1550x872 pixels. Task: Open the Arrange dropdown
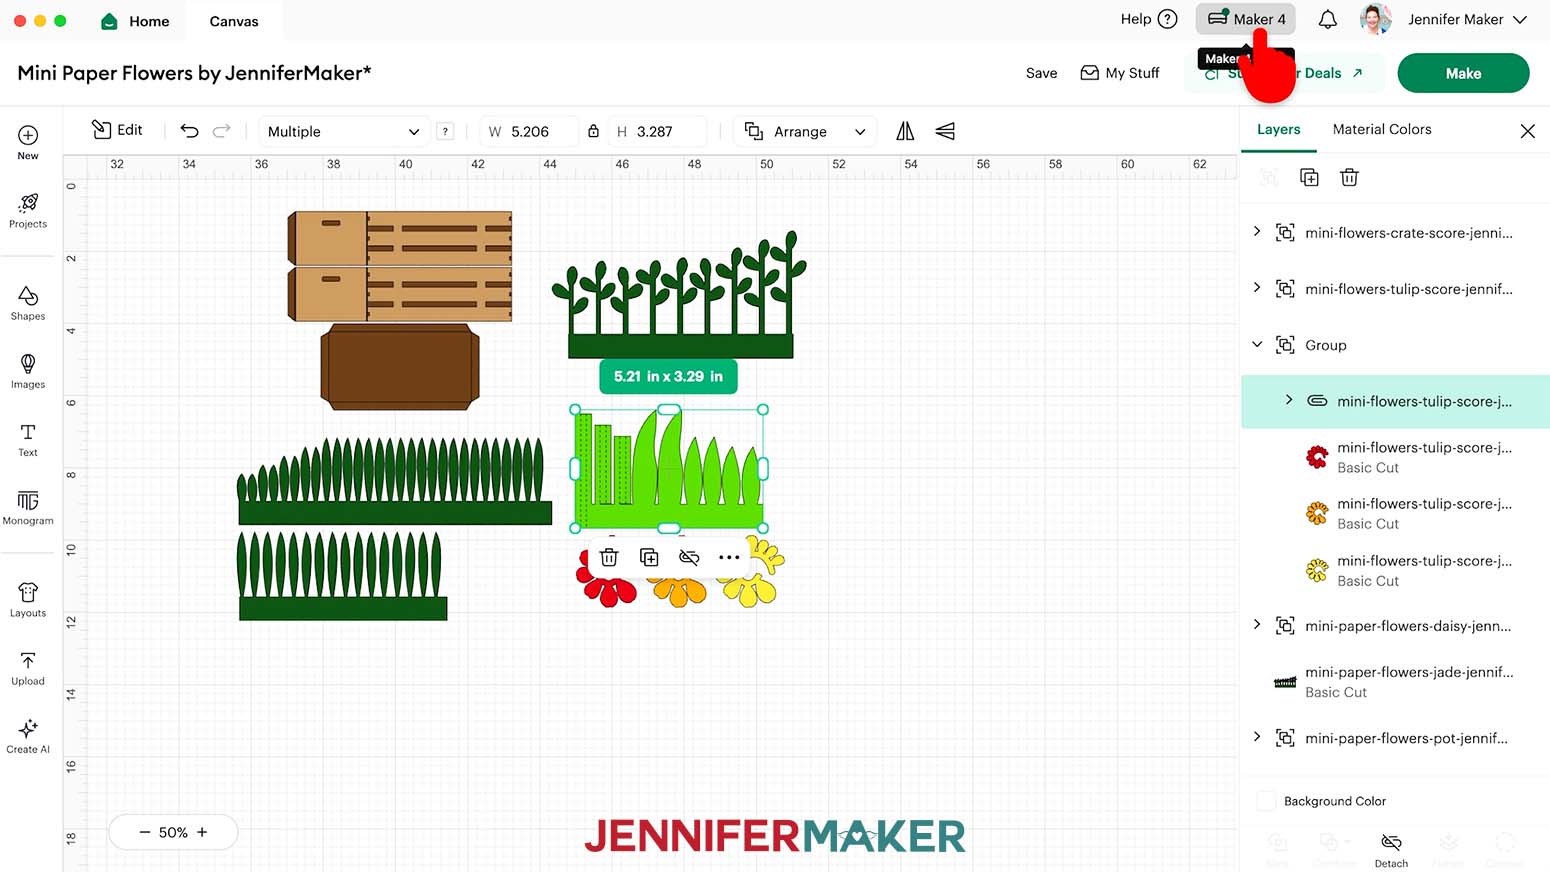[x=805, y=131]
